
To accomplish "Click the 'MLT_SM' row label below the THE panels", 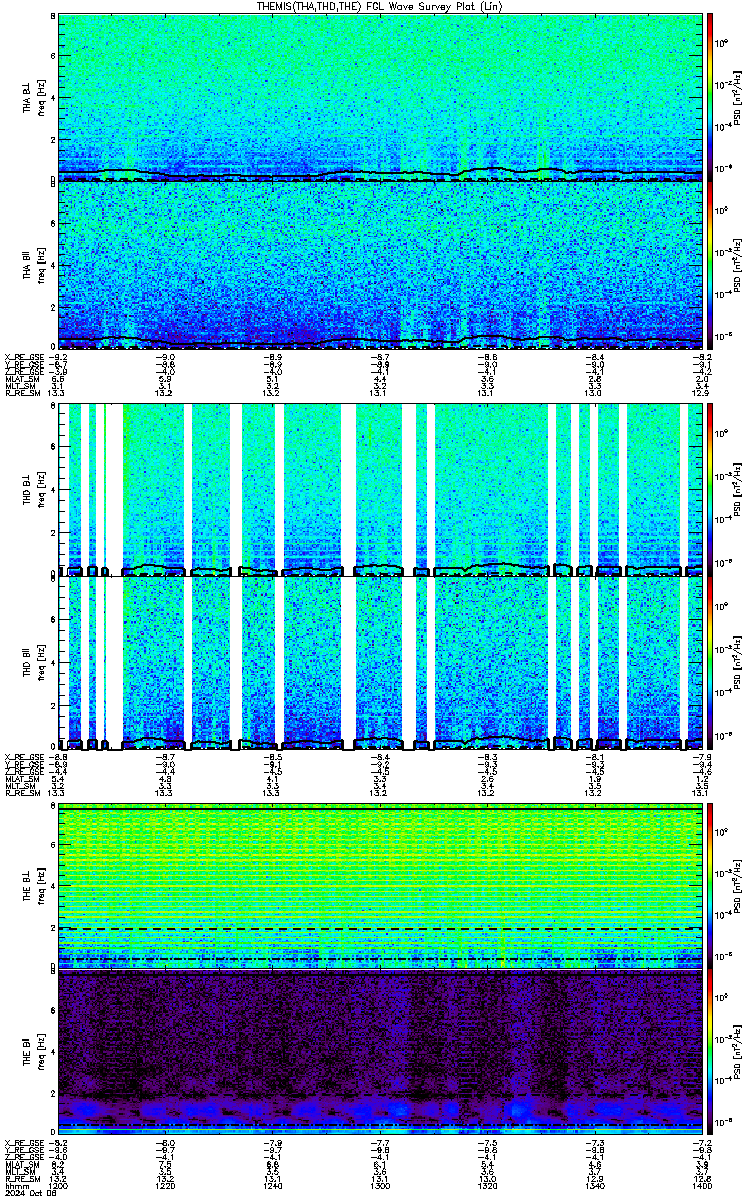I will (x=19, y=1172).
